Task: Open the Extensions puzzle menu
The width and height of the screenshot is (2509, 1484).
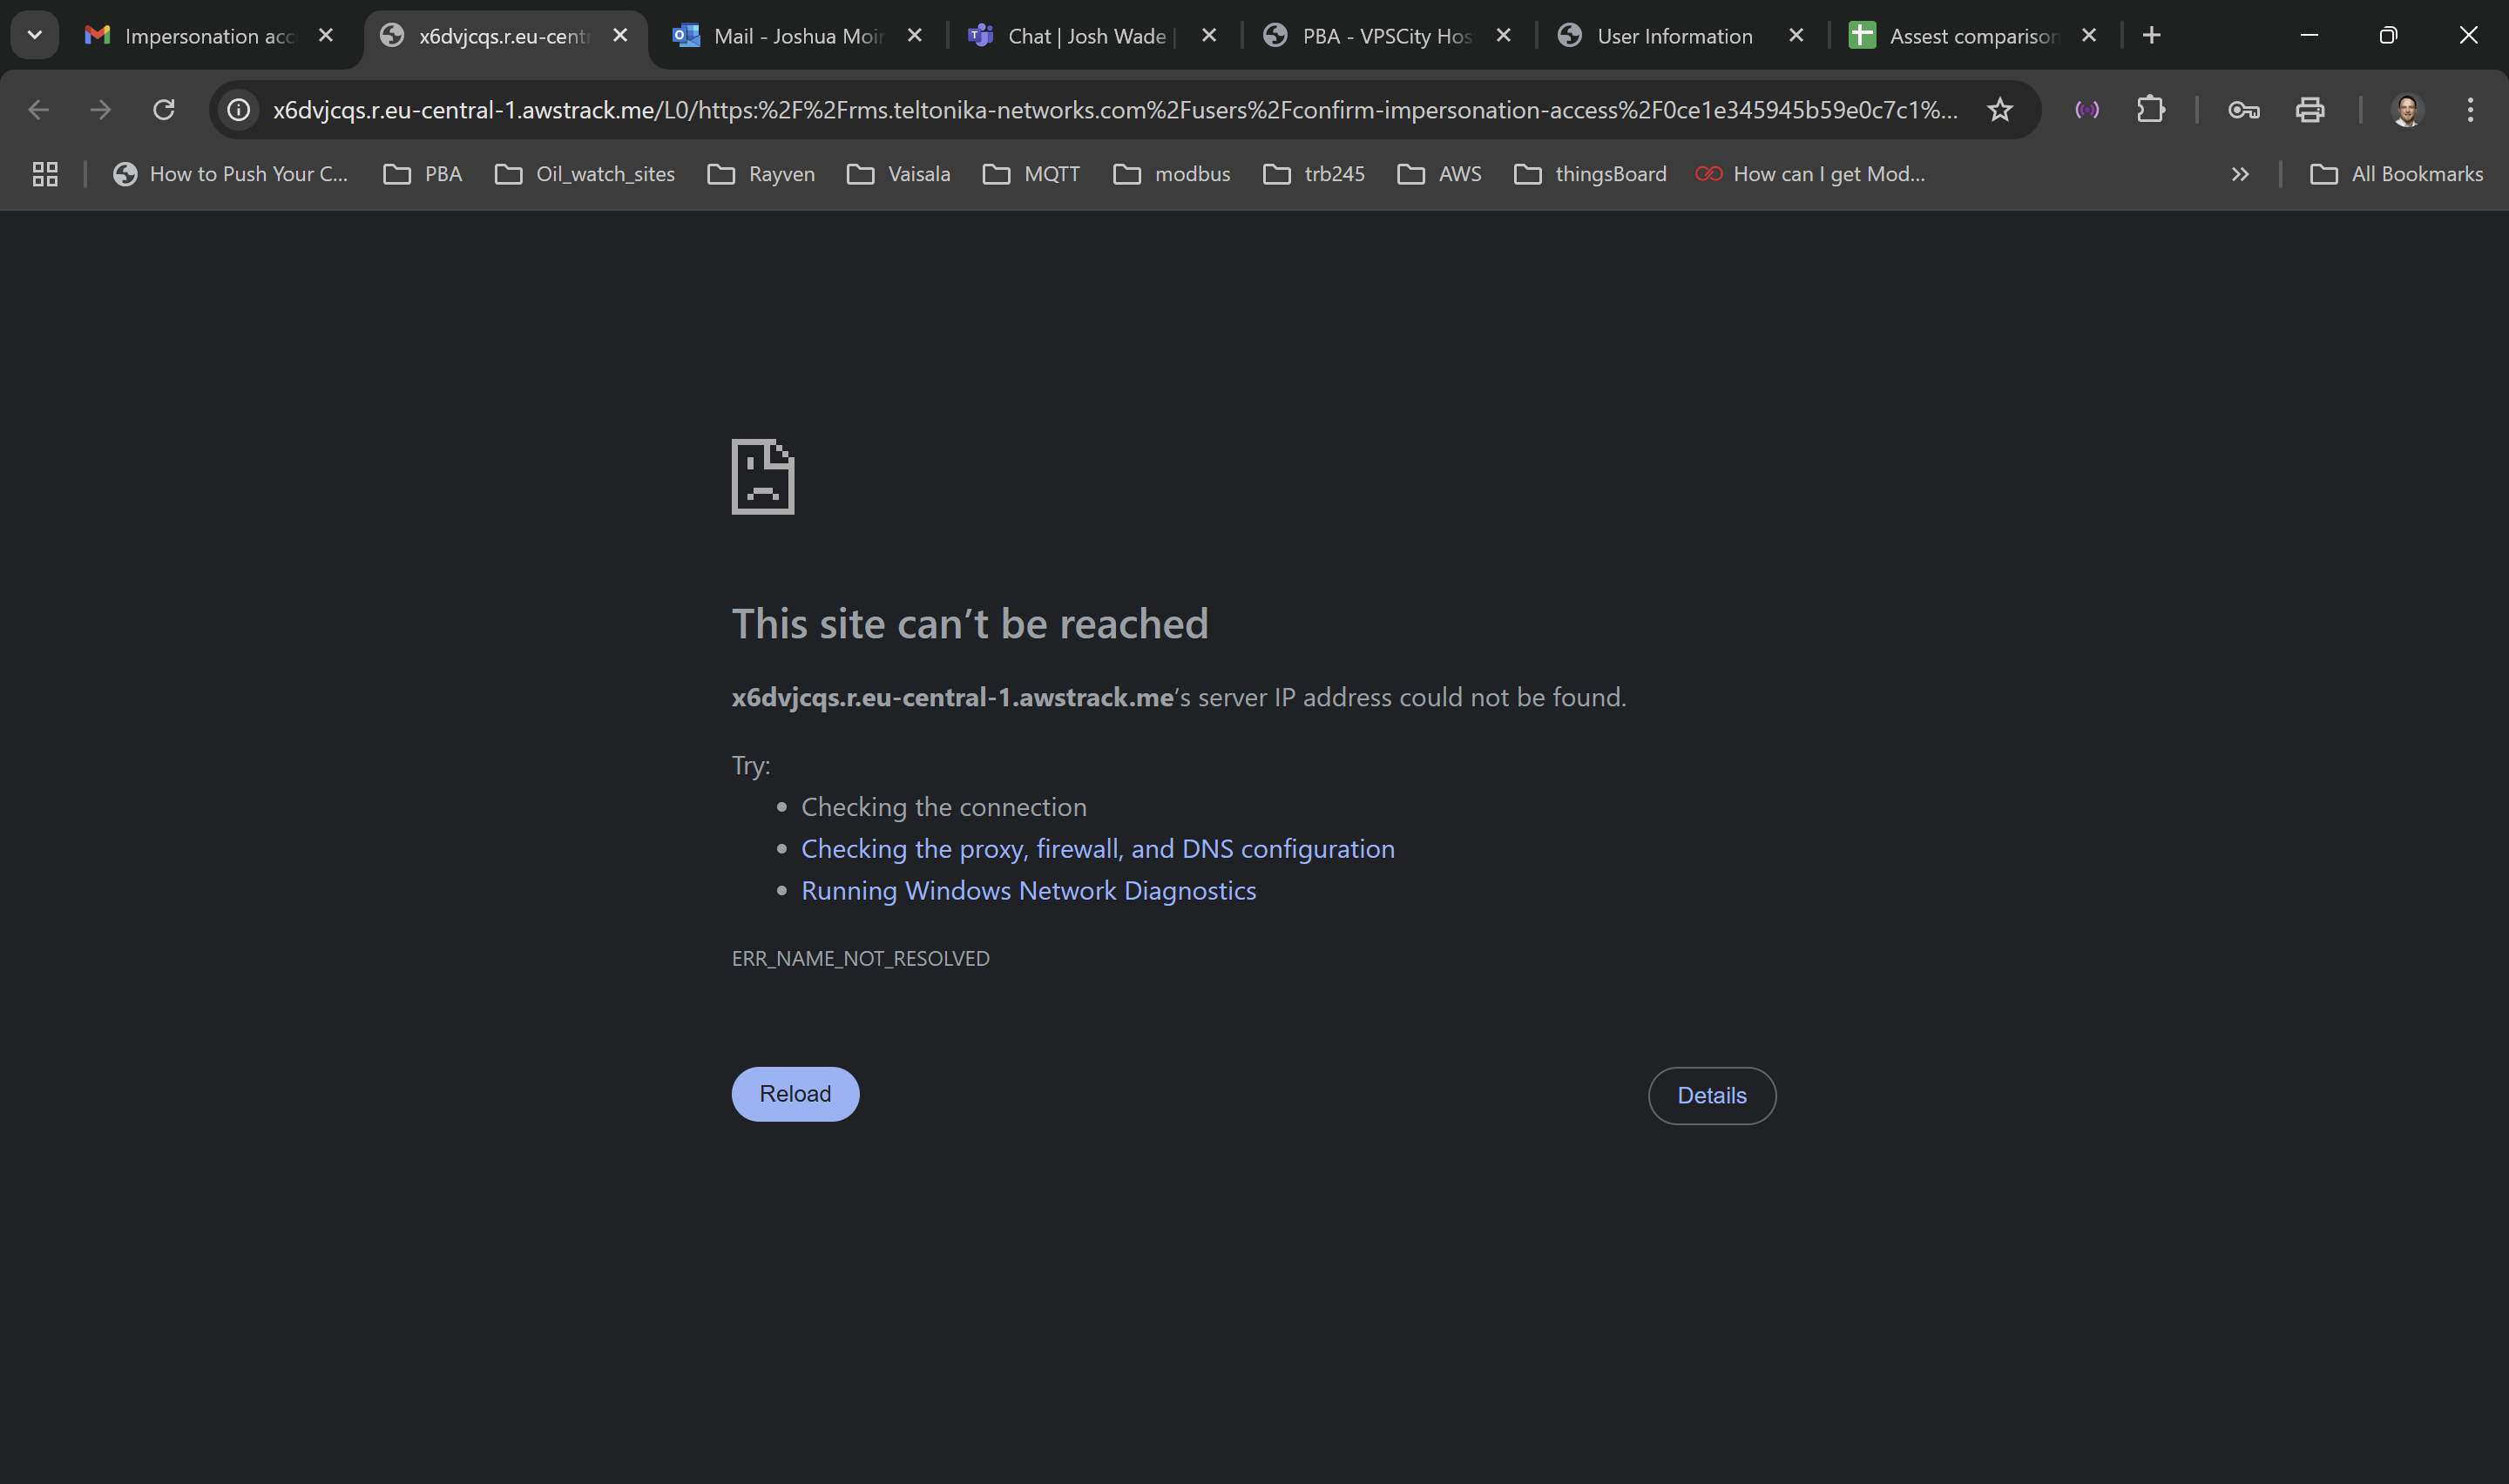Action: 2150,109
